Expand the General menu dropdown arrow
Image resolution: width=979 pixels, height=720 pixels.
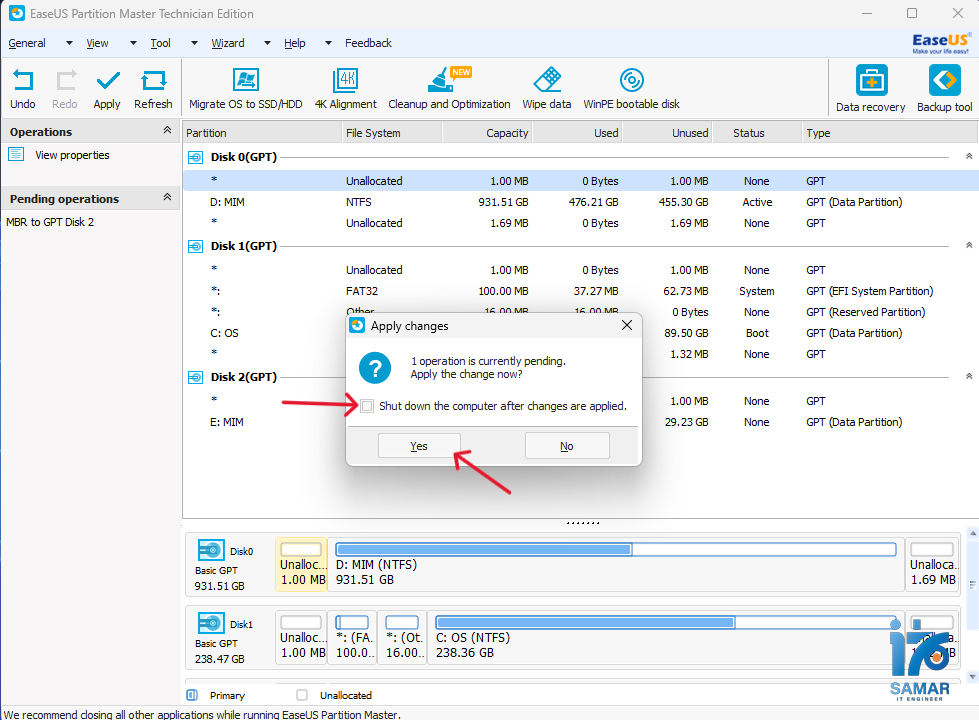click(x=68, y=43)
